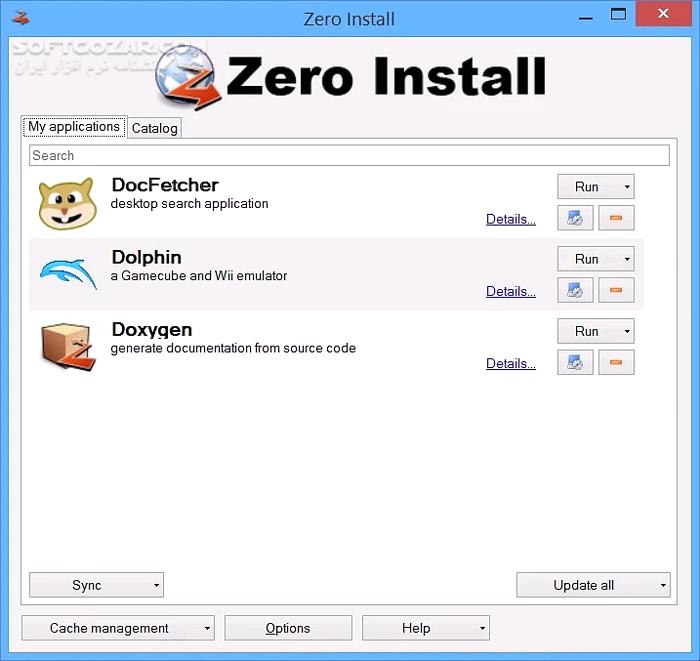Click the Dolphin app icon

68,274
